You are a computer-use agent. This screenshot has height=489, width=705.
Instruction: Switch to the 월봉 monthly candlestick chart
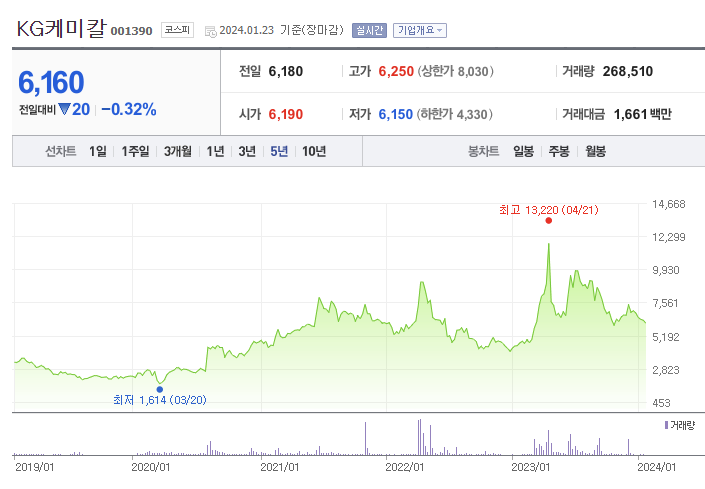coord(595,151)
